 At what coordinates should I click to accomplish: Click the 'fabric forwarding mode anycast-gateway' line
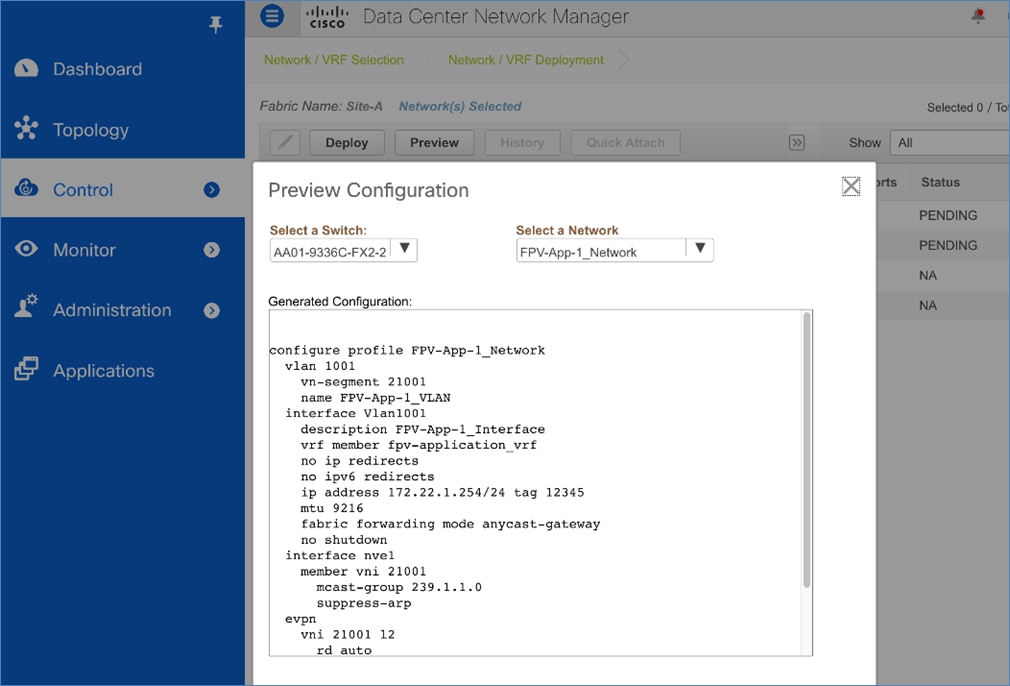(450, 524)
